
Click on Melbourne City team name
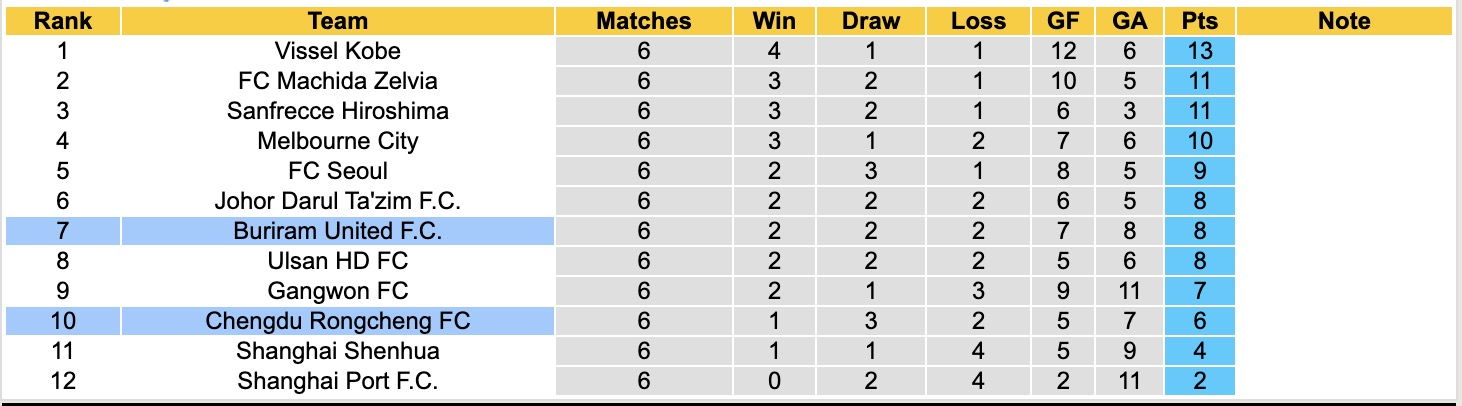click(337, 141)
